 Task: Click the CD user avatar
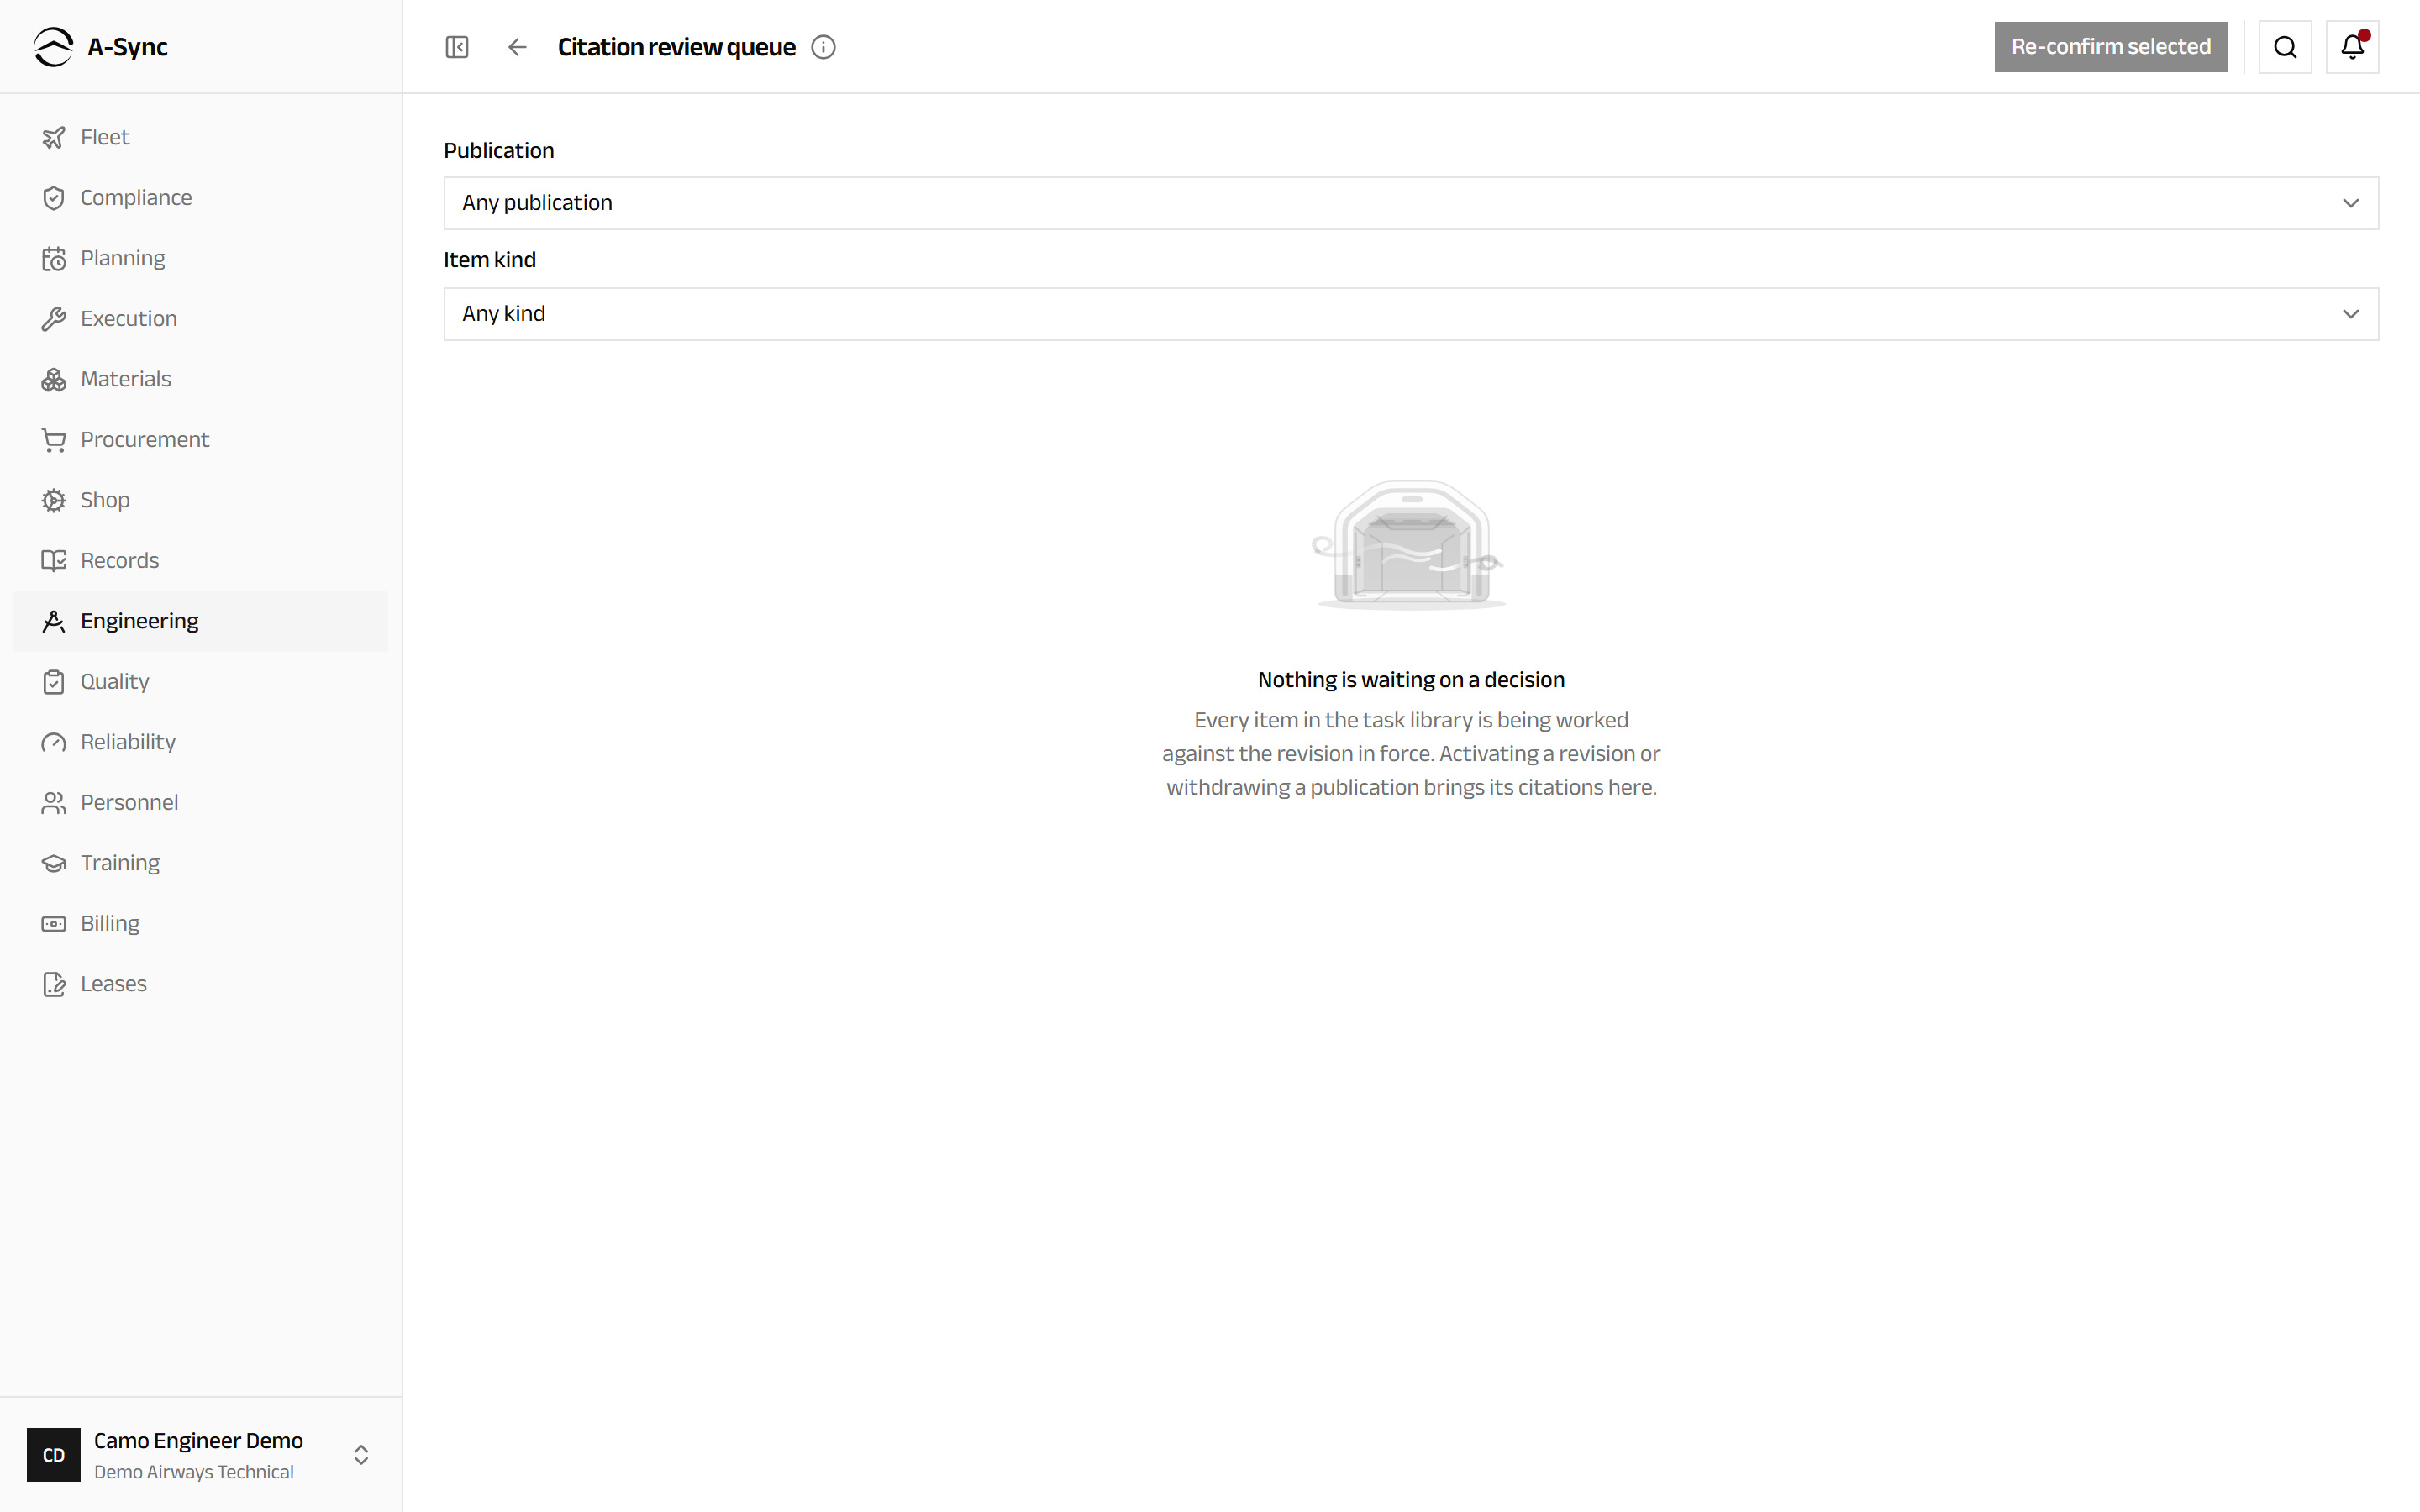[54, 1455]
